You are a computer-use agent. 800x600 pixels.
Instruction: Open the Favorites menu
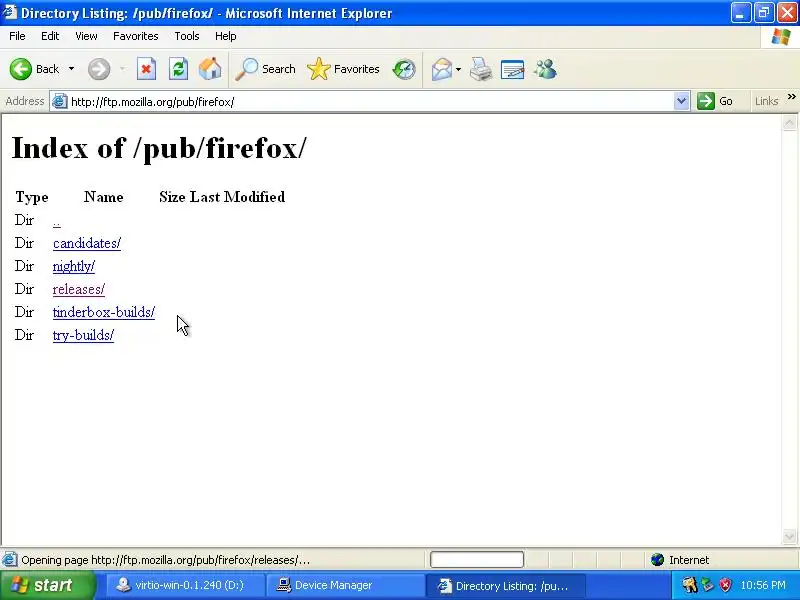pos(136,36)
